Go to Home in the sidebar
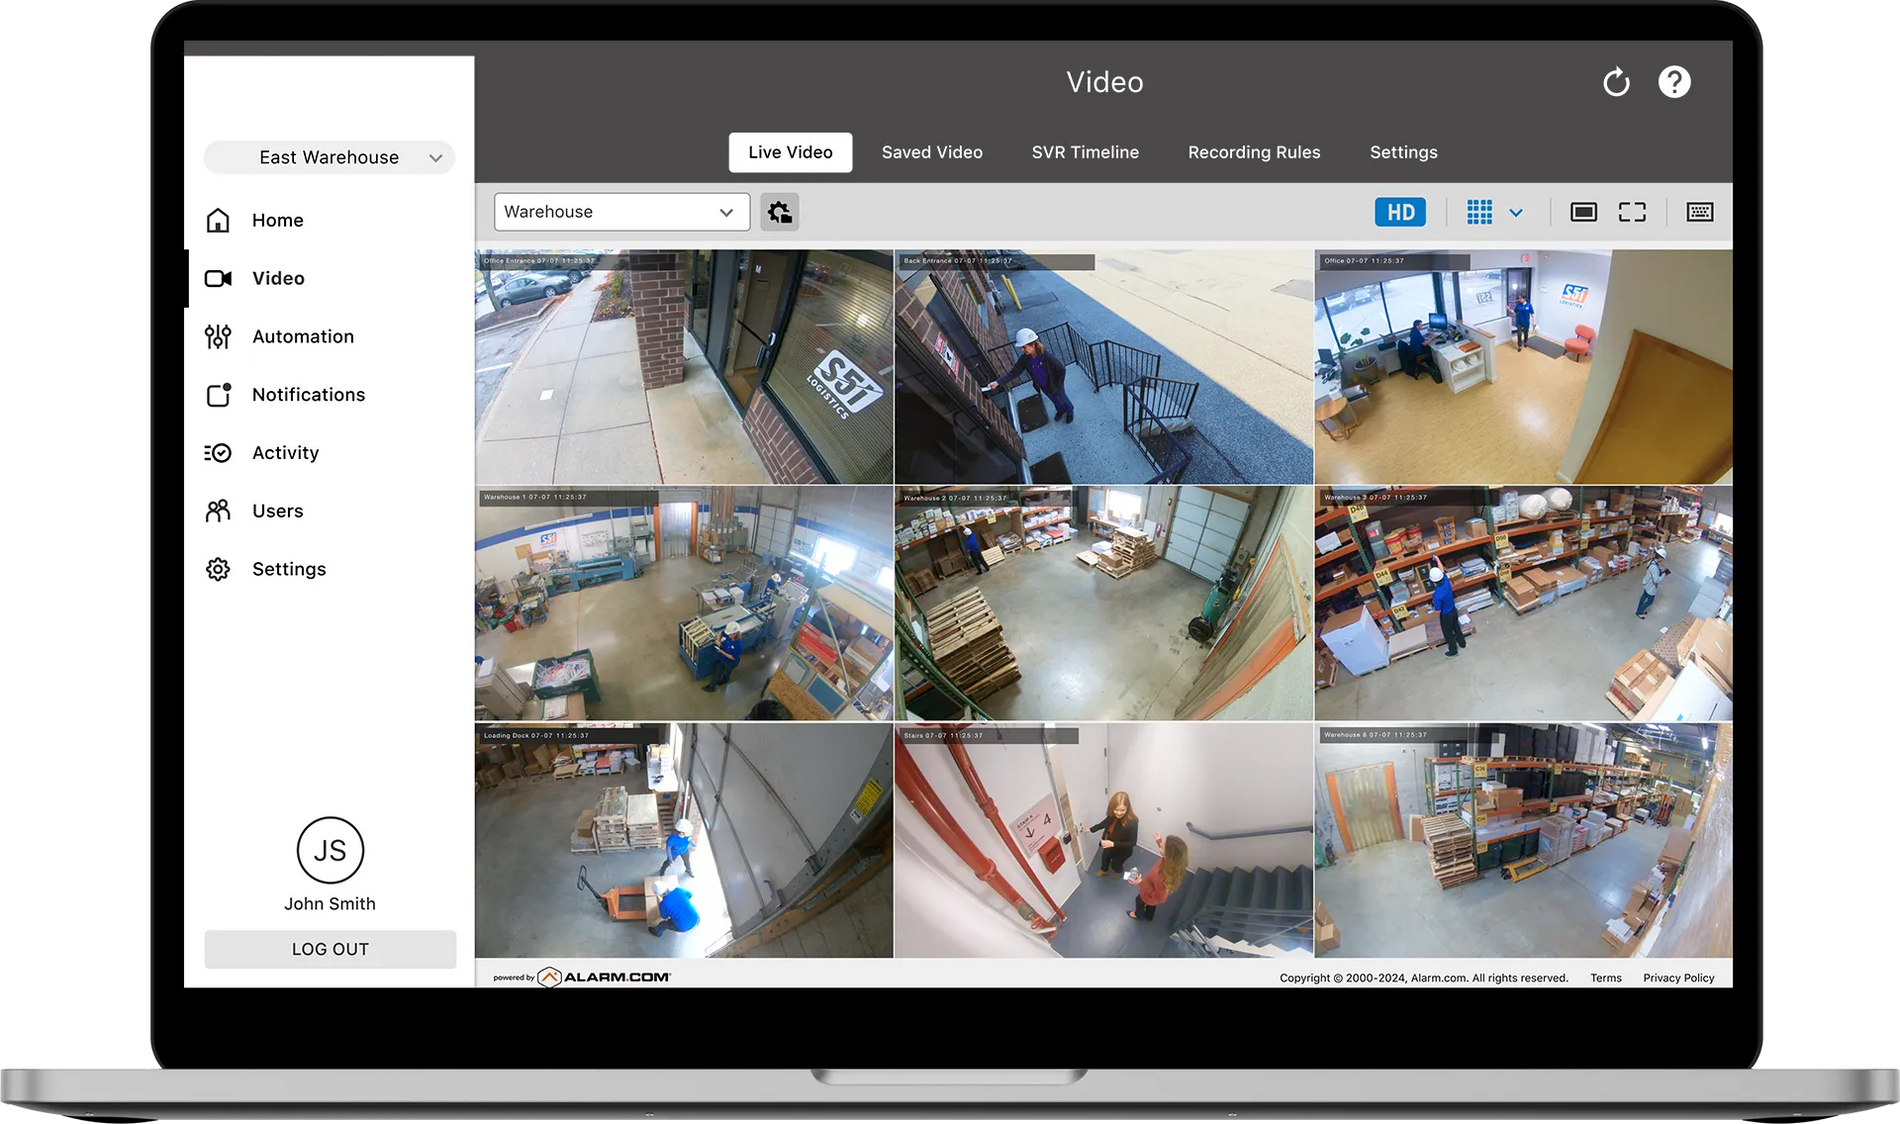1900x1124 pixels. click(277, 220)
